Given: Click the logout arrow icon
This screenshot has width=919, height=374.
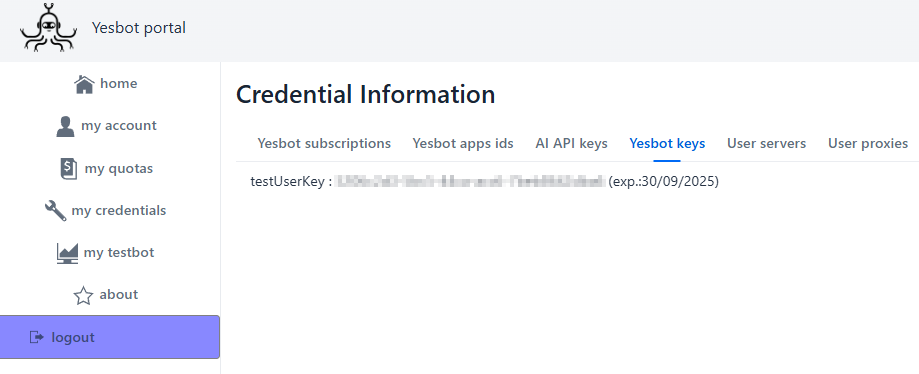Looking at the screenshot, I should (36, 337).
